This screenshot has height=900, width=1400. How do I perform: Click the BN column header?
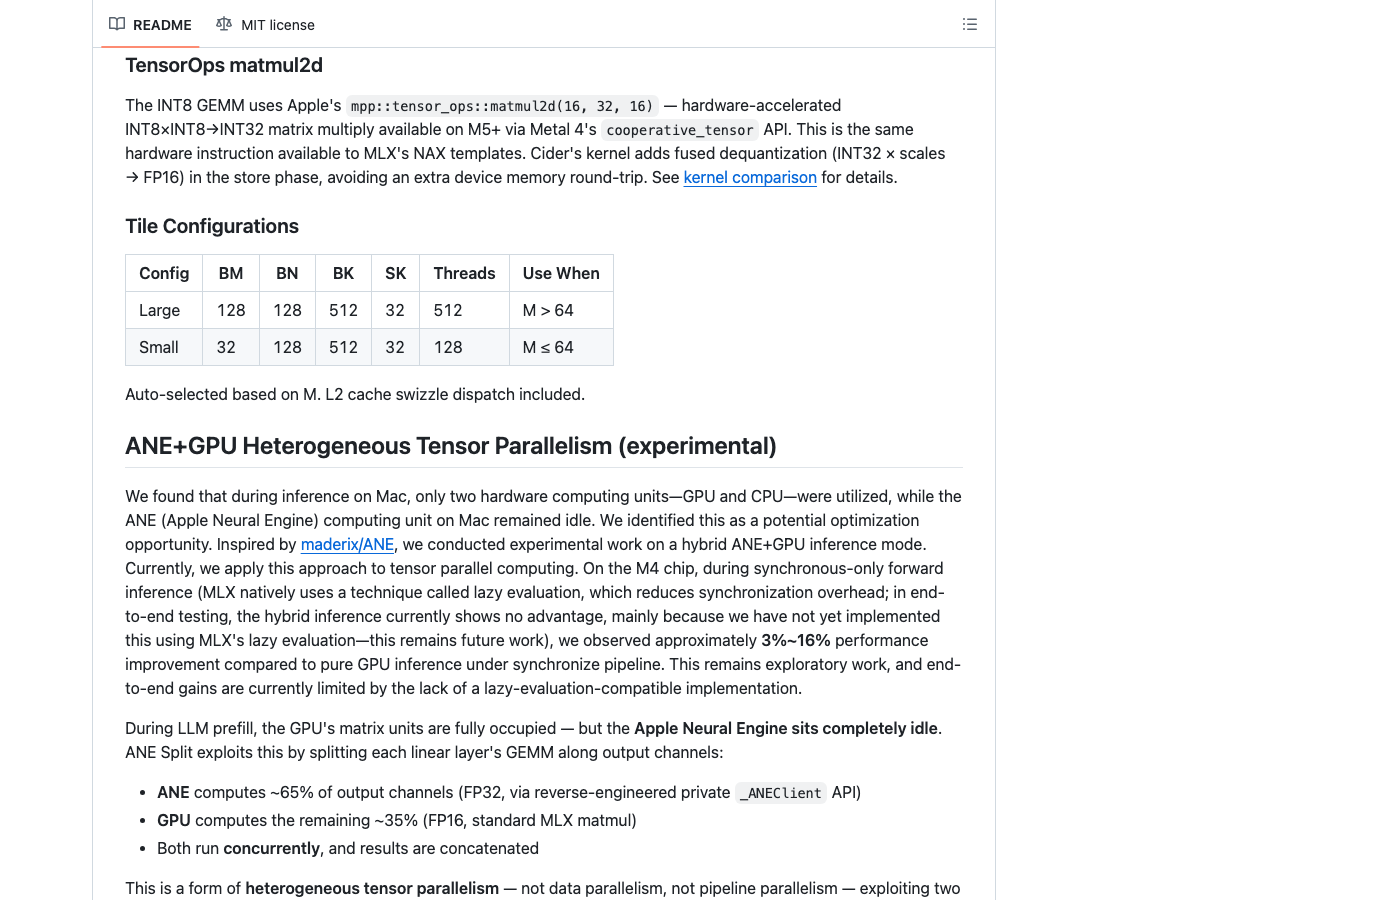click(x=287, y=273)
